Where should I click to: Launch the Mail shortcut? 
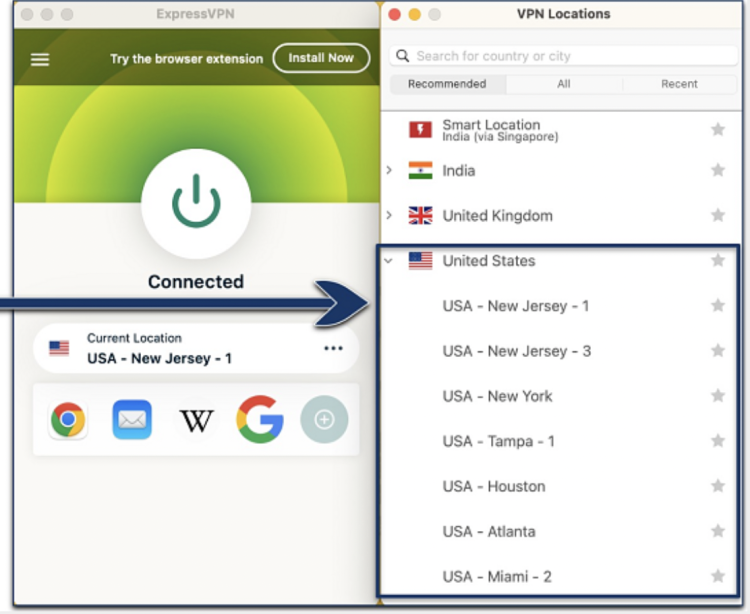132,419
